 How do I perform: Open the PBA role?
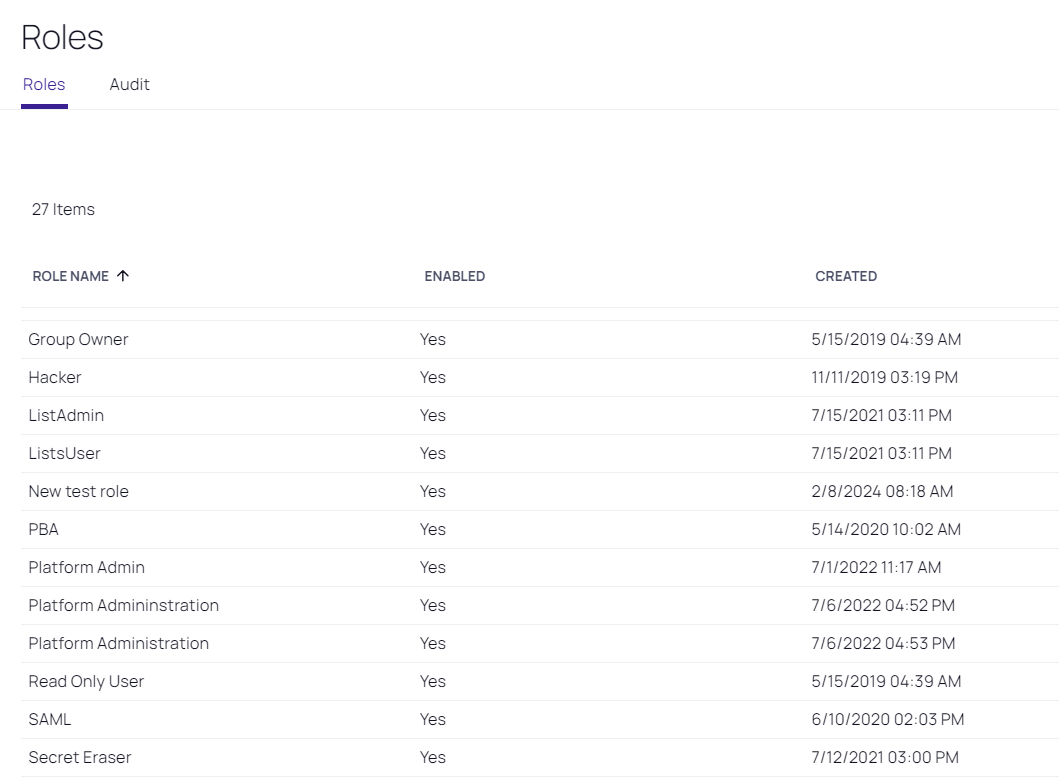[43, 530]
